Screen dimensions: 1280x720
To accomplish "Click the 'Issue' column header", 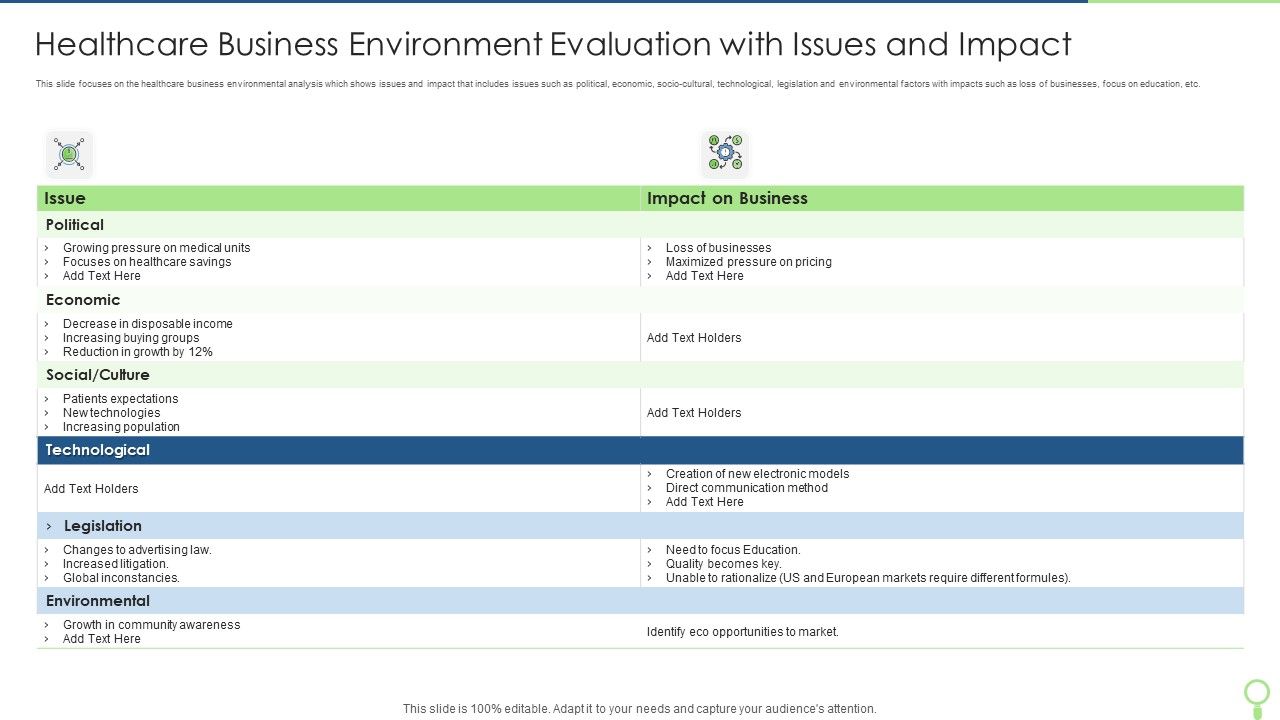I will point(339,198).
